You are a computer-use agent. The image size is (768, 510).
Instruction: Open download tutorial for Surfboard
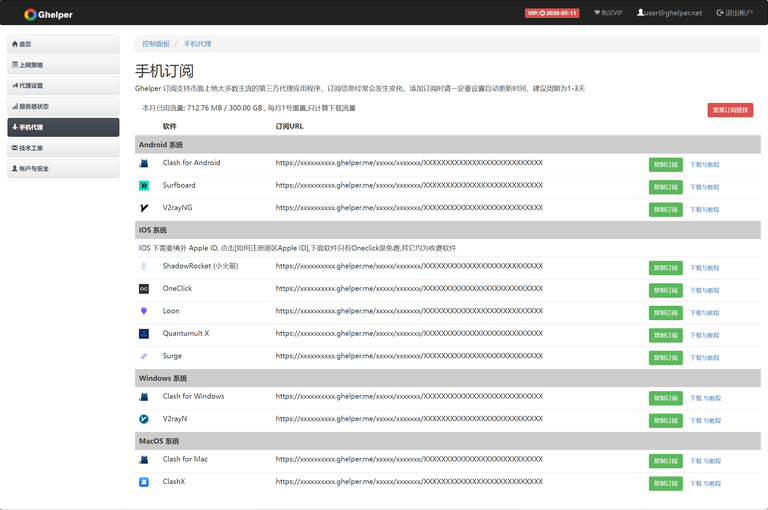[x=704, y=187]
